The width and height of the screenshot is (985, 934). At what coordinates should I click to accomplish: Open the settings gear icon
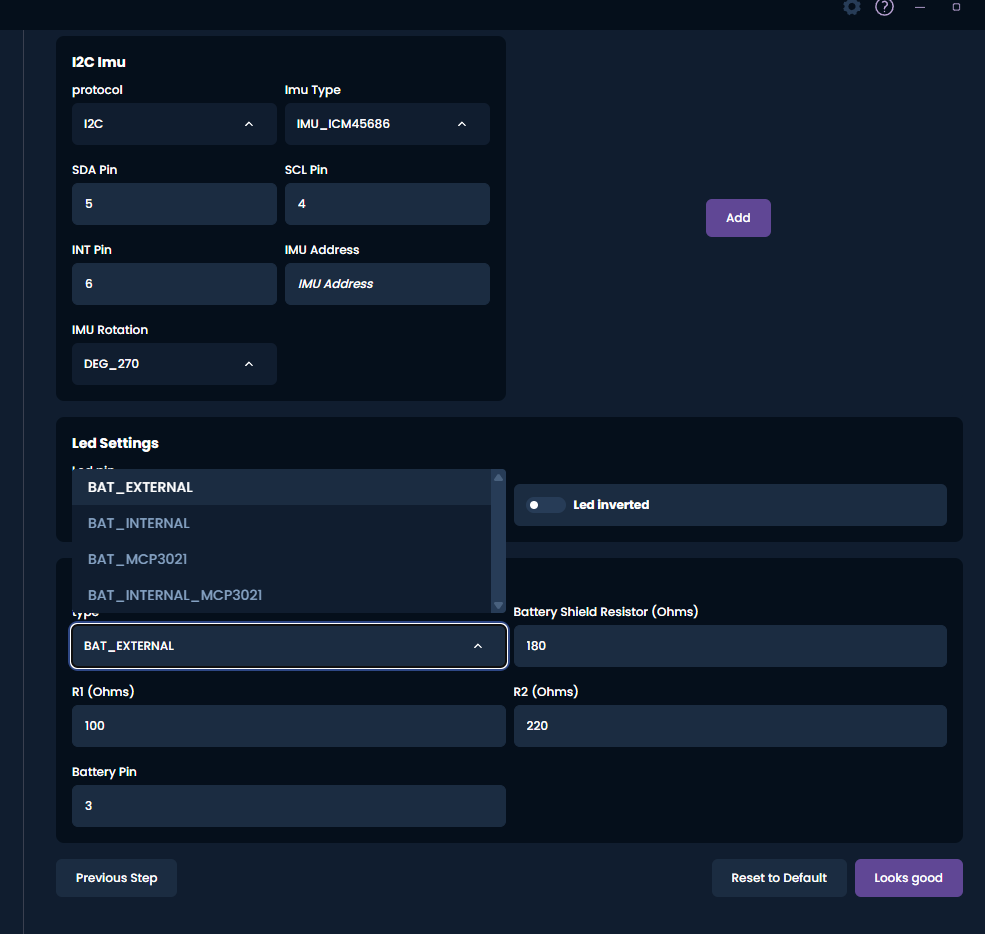pyautogui.click(x=851, y=8)
